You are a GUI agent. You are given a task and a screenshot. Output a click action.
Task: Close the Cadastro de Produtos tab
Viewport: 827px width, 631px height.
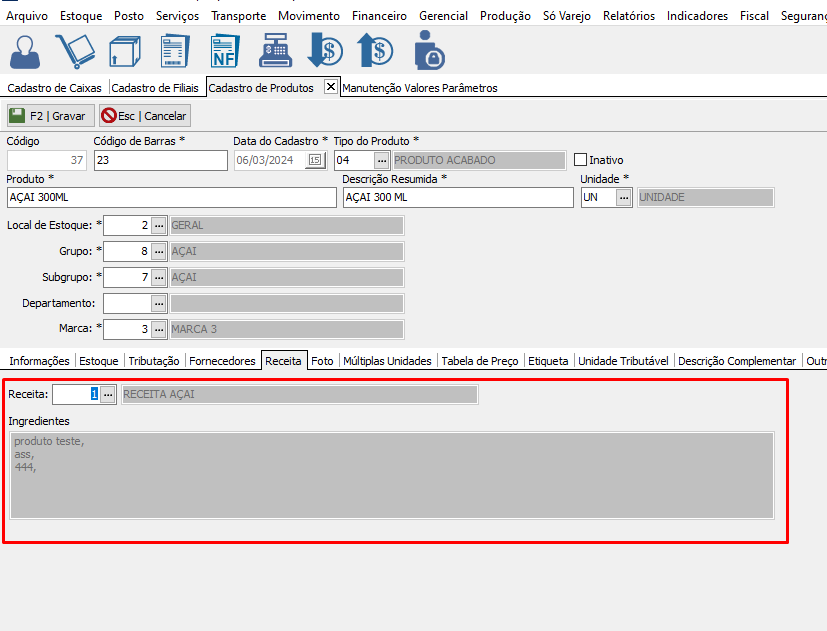[331, 87]
